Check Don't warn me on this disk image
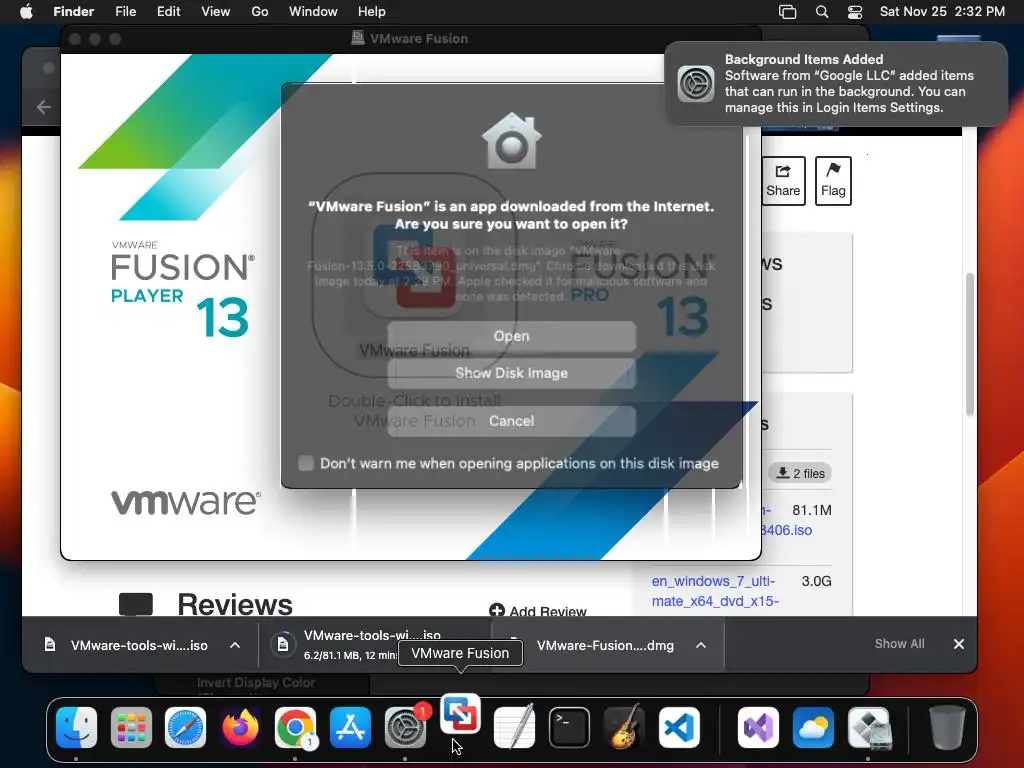1024x768 pixels. point(306,463)
